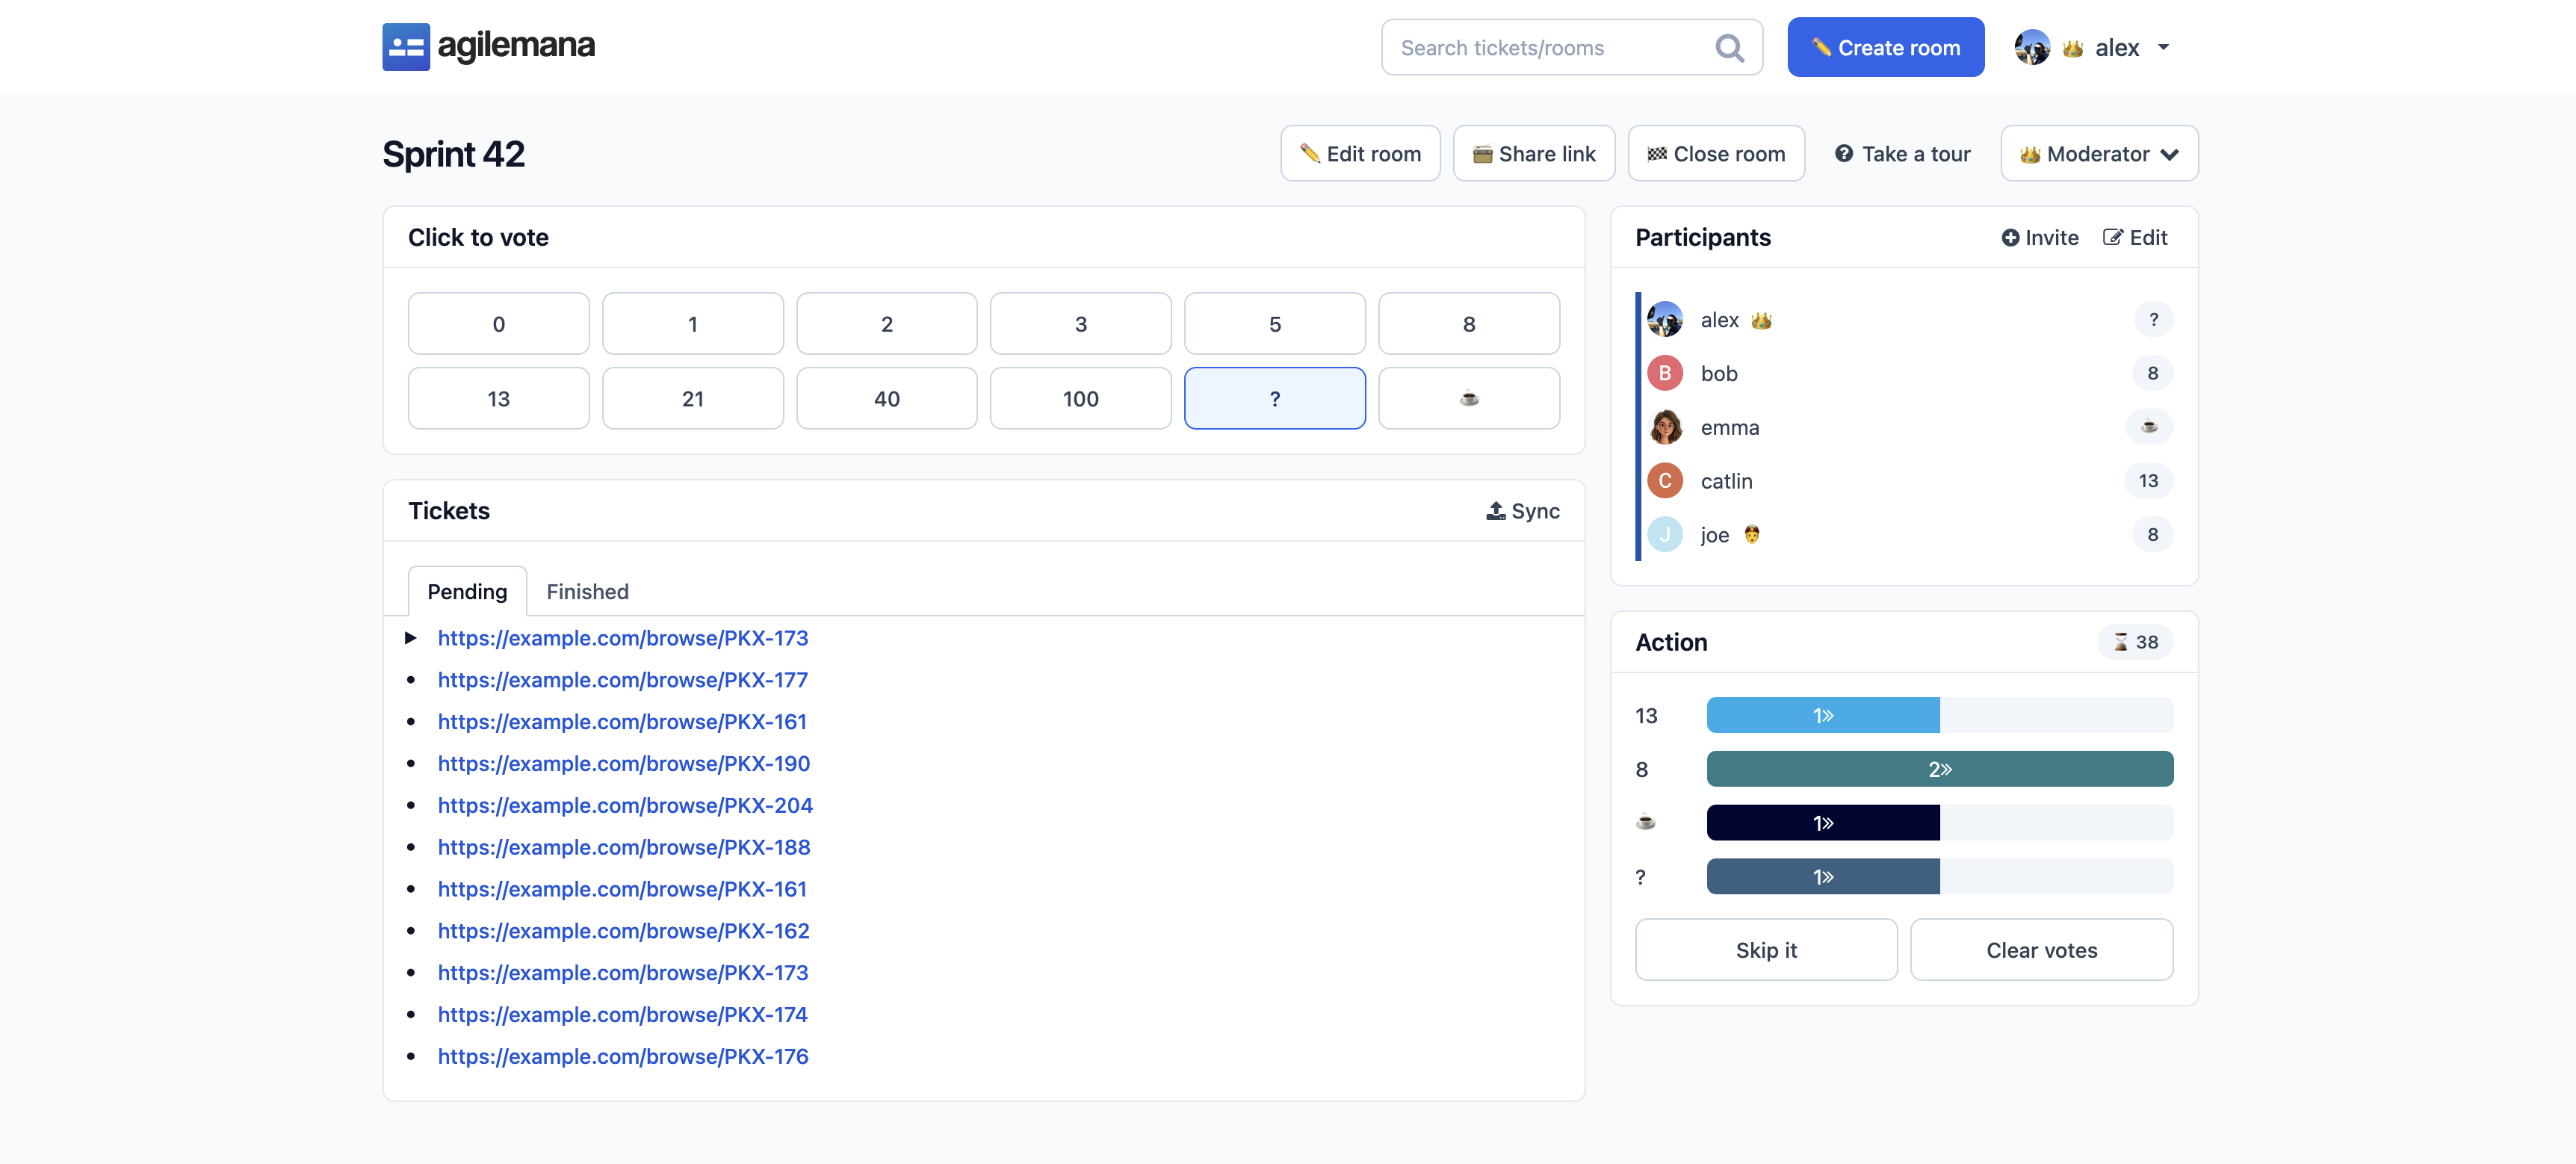Click Skip it button

click(1766, 950)
